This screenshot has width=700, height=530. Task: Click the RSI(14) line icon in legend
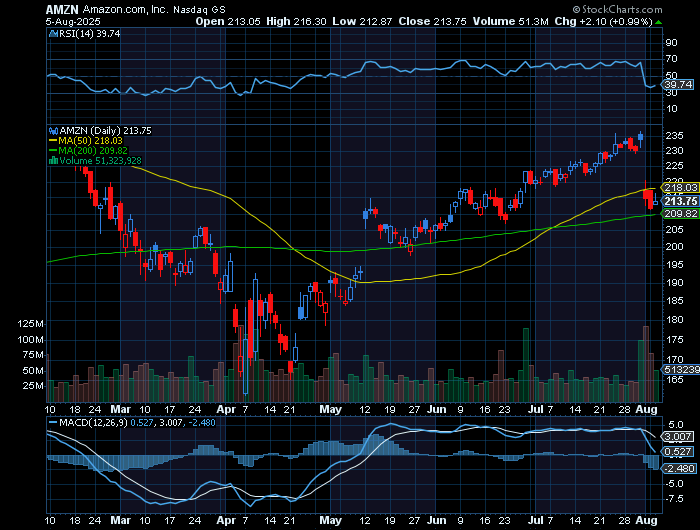53,33
